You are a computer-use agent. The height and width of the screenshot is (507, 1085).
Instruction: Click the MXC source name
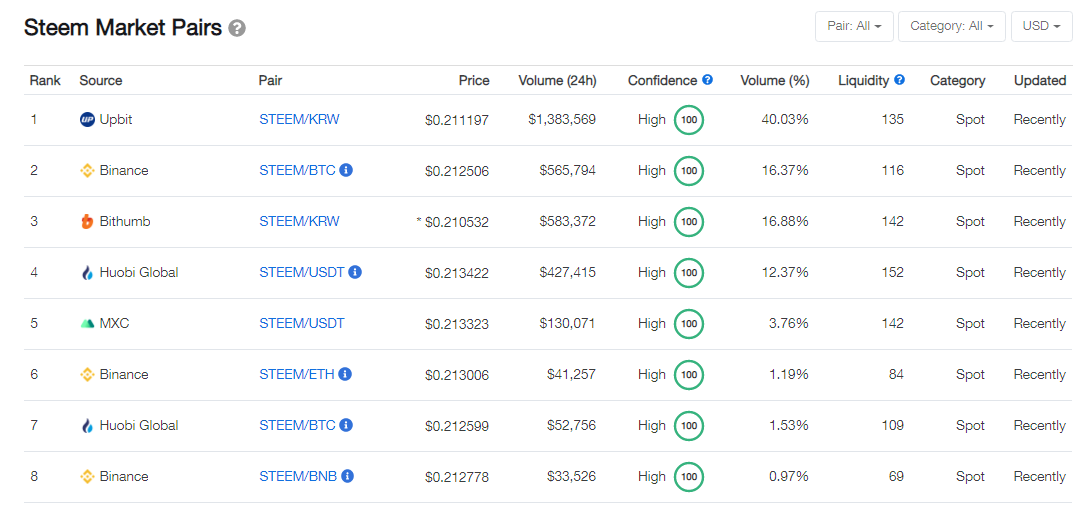coord(114,323)
